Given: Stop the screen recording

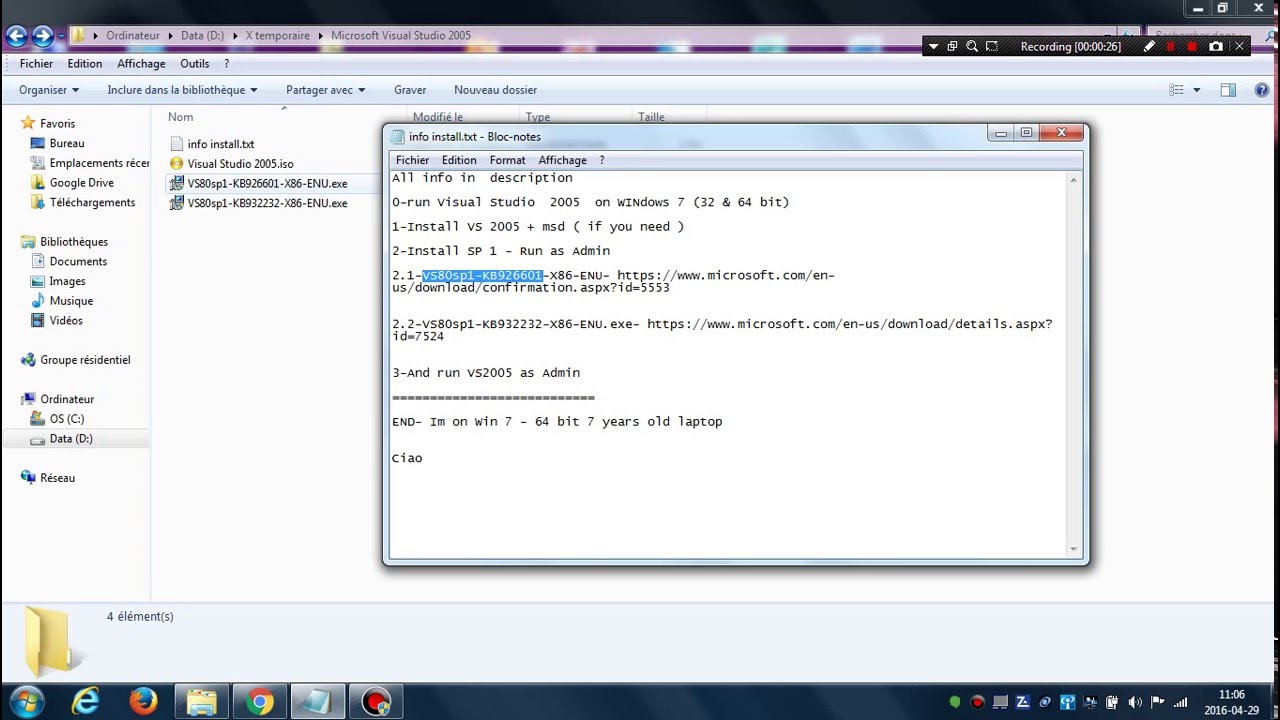Looking at the screenshot, I should tap(1192, 46).
